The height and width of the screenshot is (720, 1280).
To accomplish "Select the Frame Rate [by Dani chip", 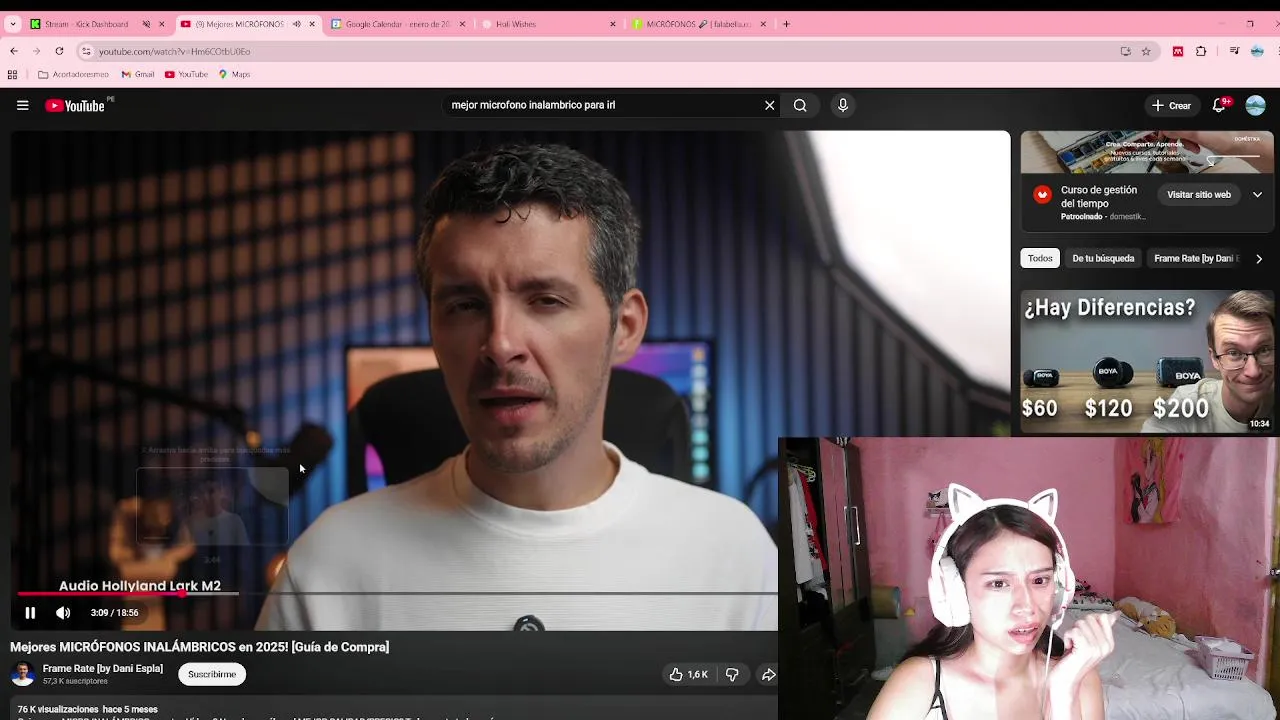I will [x=1196, y=259].
